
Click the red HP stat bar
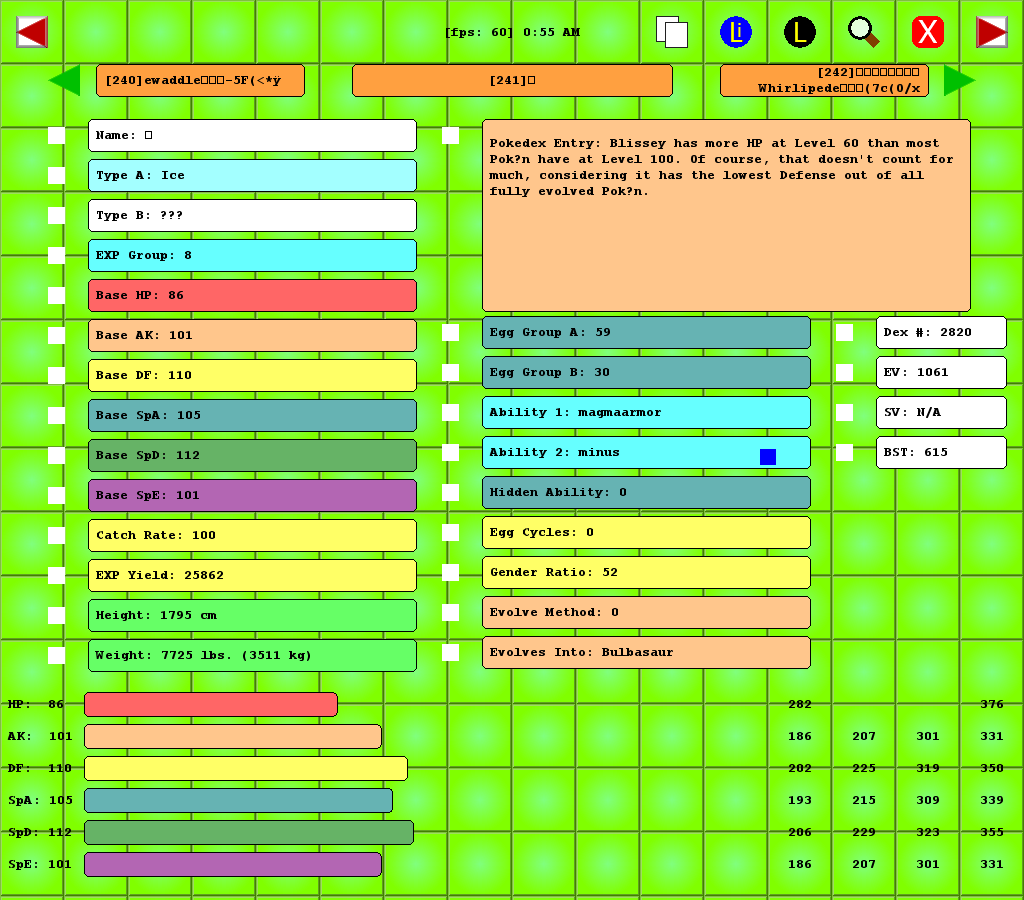click(211, 705)
